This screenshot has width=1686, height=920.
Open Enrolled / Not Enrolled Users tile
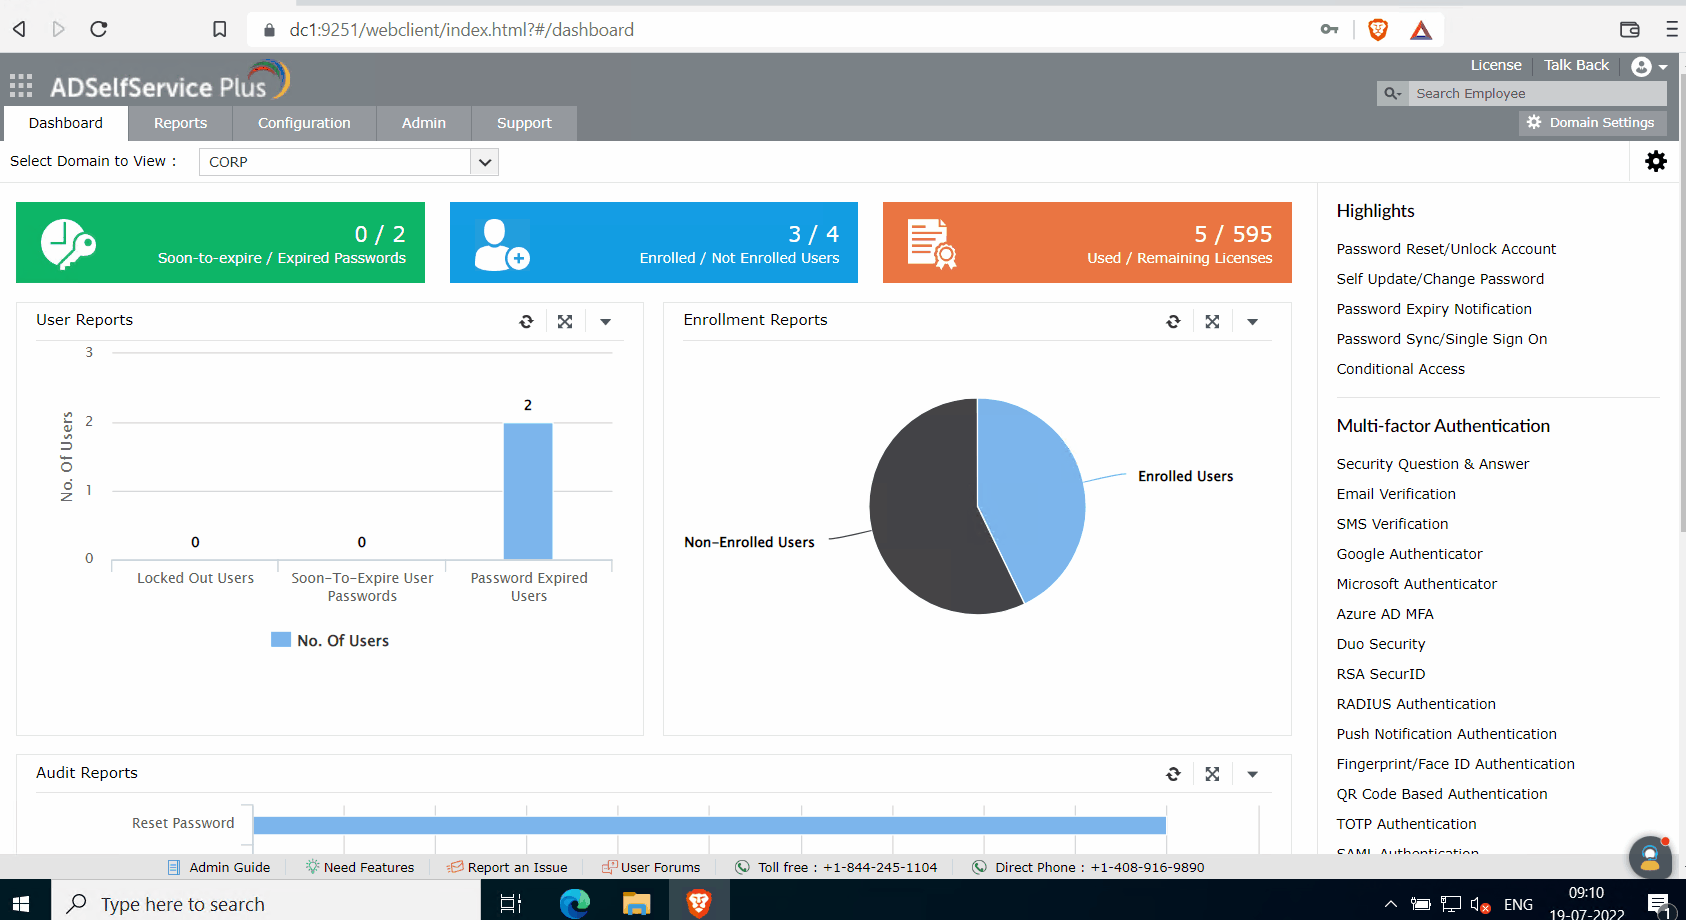(654, 243)
